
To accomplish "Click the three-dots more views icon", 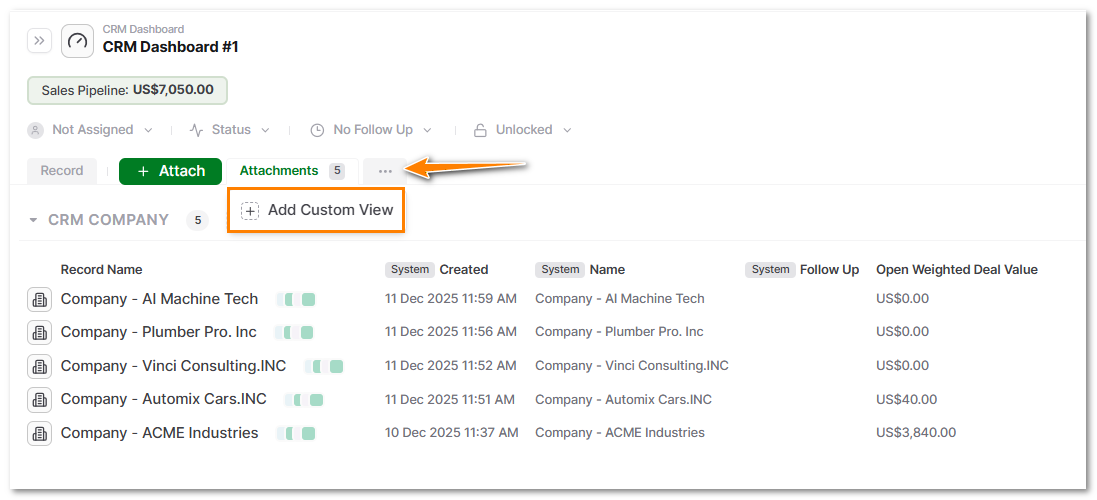I will pos(385,171).
